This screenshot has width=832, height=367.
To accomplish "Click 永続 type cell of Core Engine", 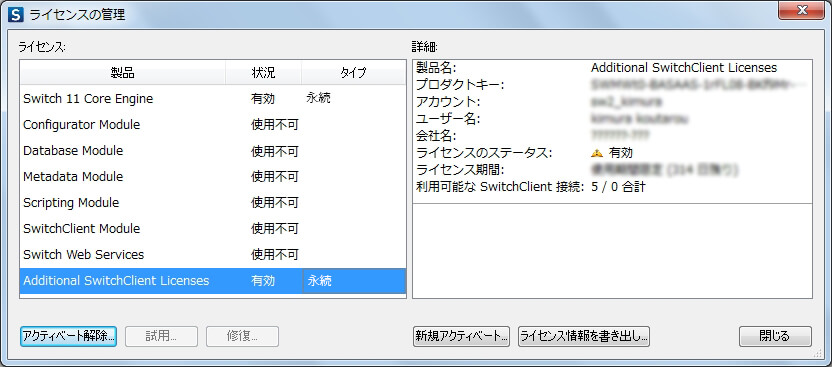I will [x=318, y=99].
